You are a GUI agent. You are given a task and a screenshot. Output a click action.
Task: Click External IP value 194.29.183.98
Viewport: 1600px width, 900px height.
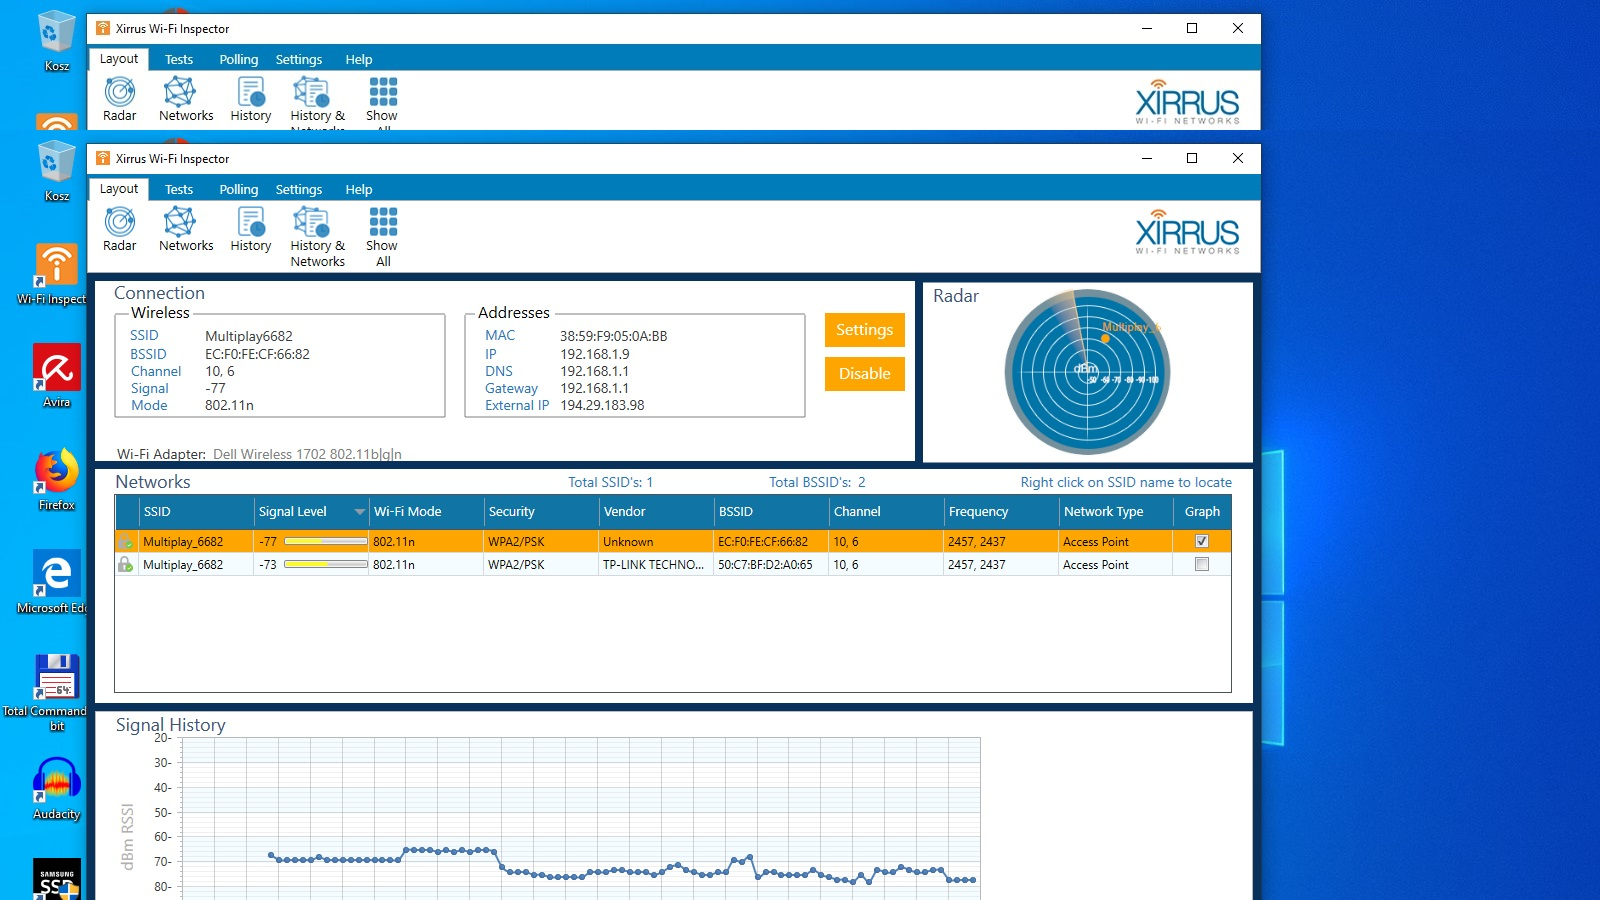(x=602, y=405)
